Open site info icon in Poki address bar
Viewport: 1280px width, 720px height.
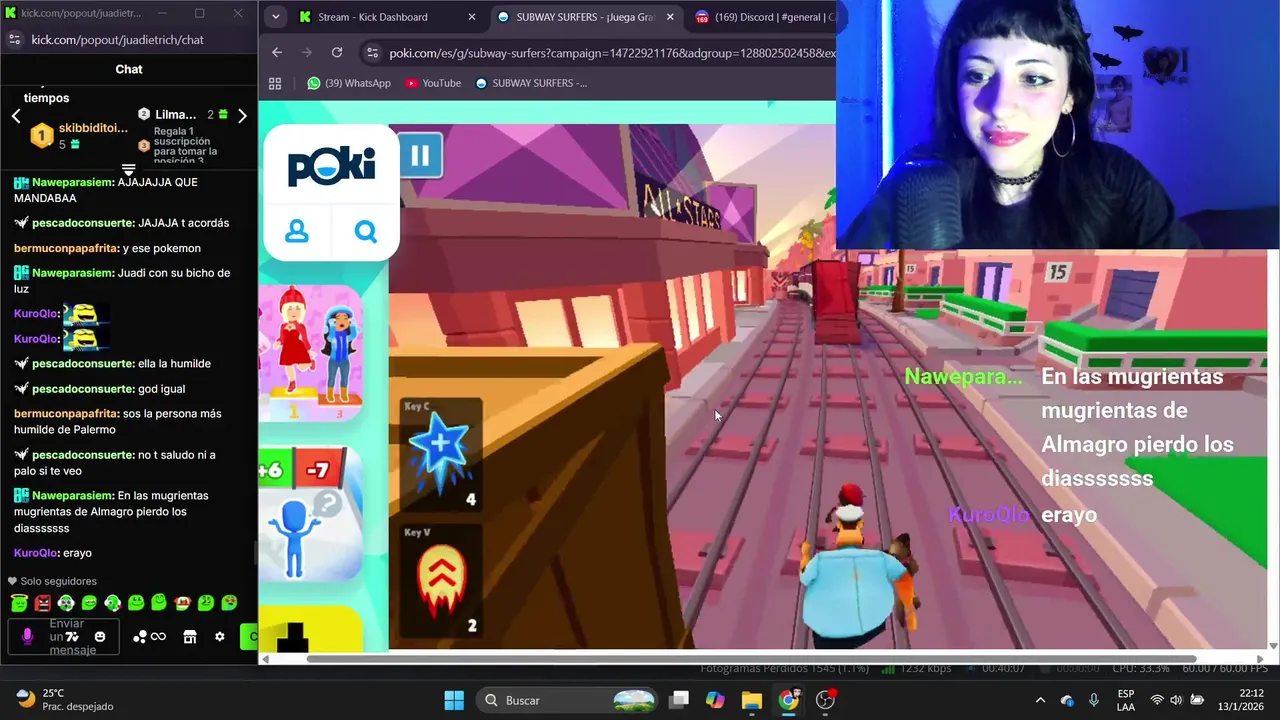click(x=372, y=53)
